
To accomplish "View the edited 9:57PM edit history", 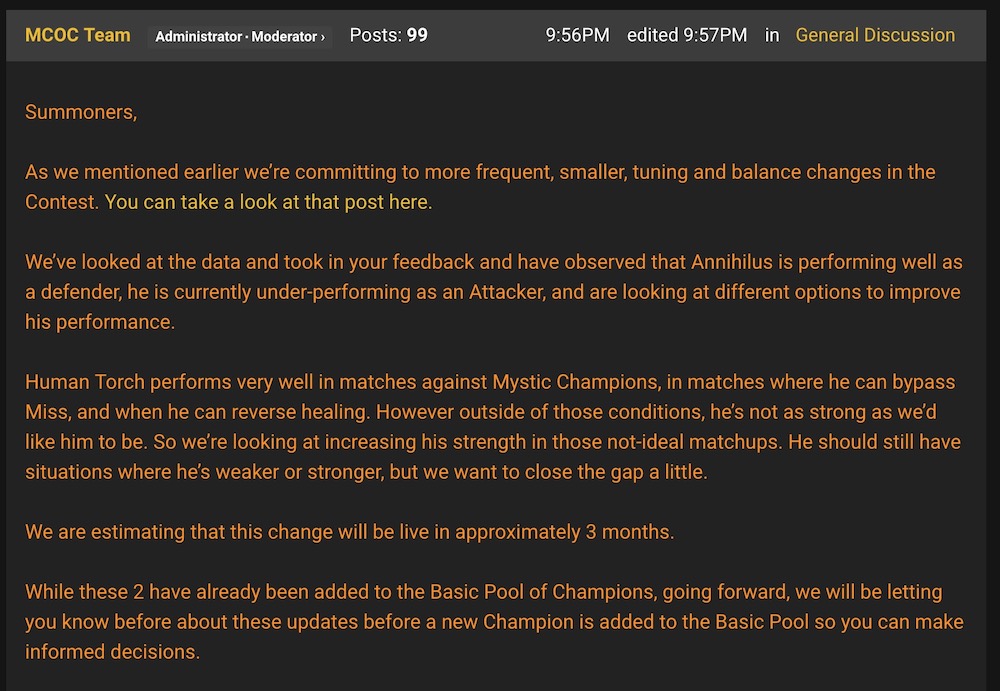I will point(686,35).
